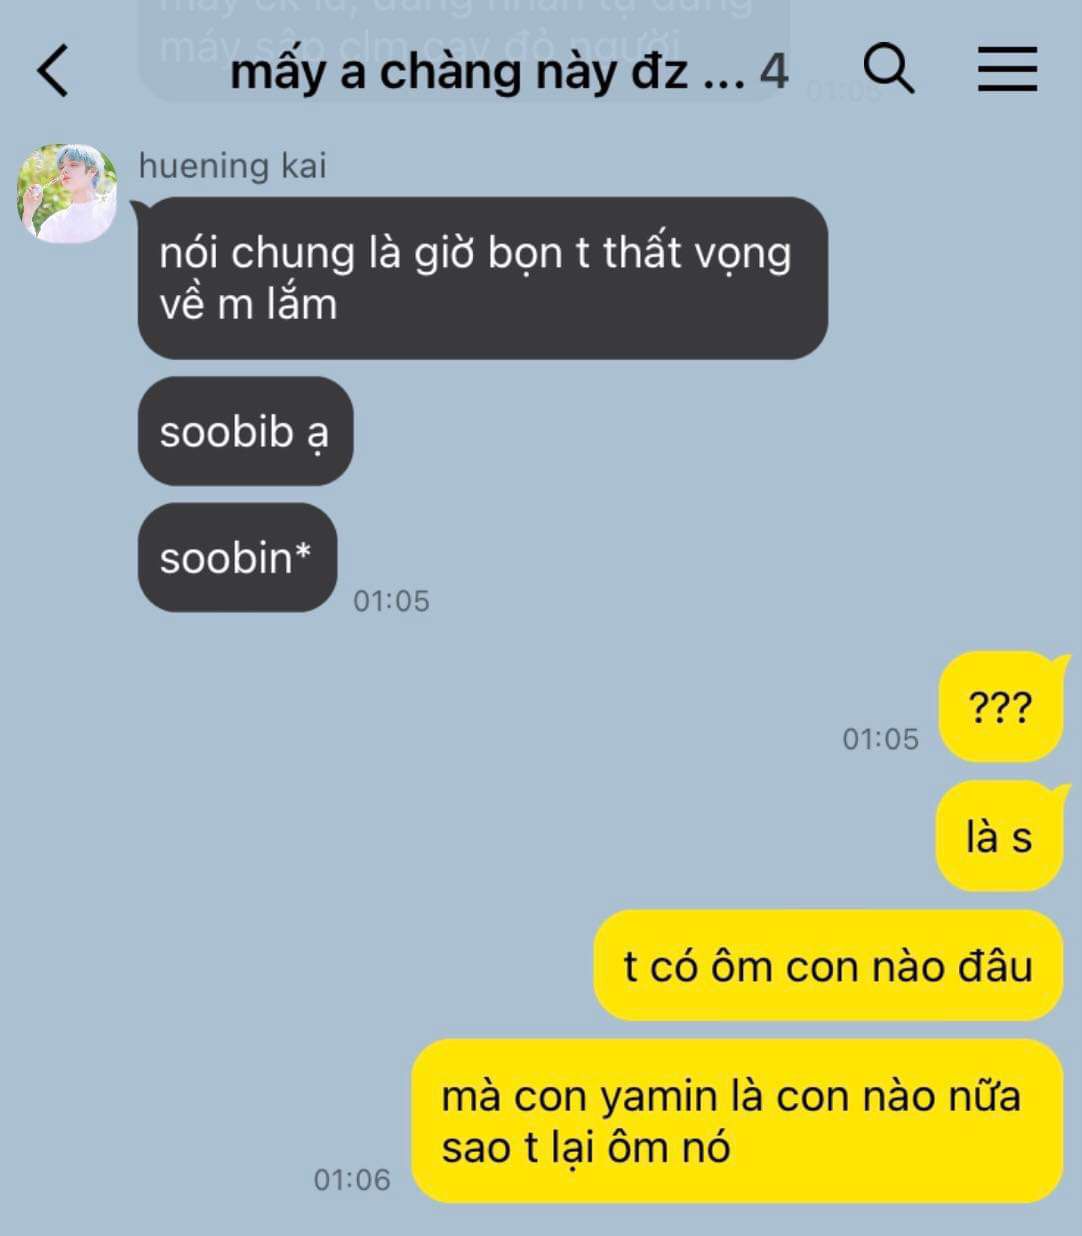
Task: Open the chat search magnifier icon
Action: click(x=888, y=69)
